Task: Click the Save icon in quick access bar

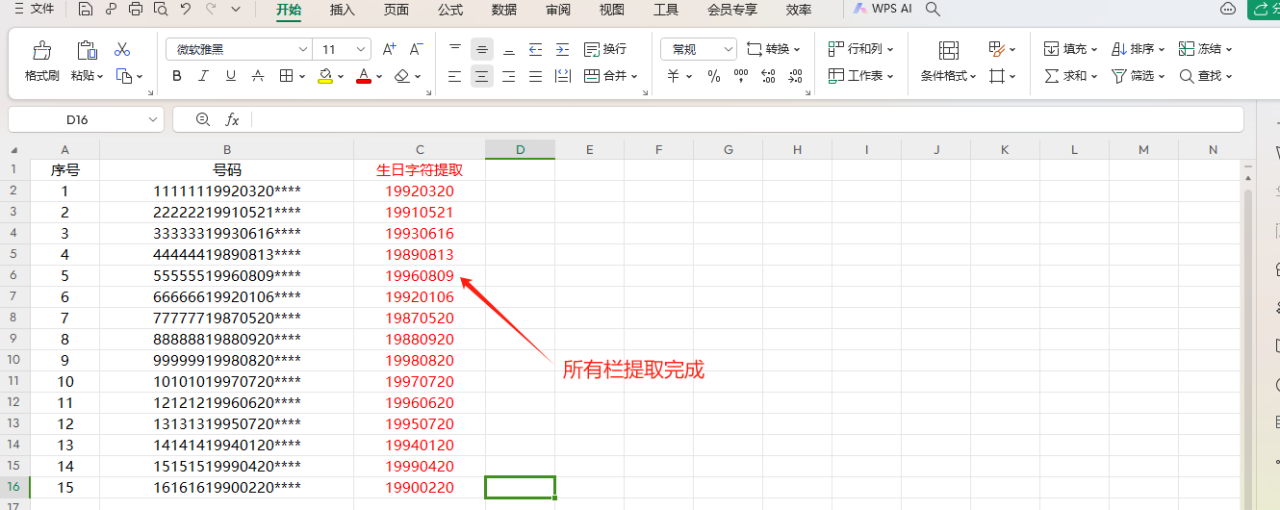Action: pyautogui.click(x=86, y=9)
